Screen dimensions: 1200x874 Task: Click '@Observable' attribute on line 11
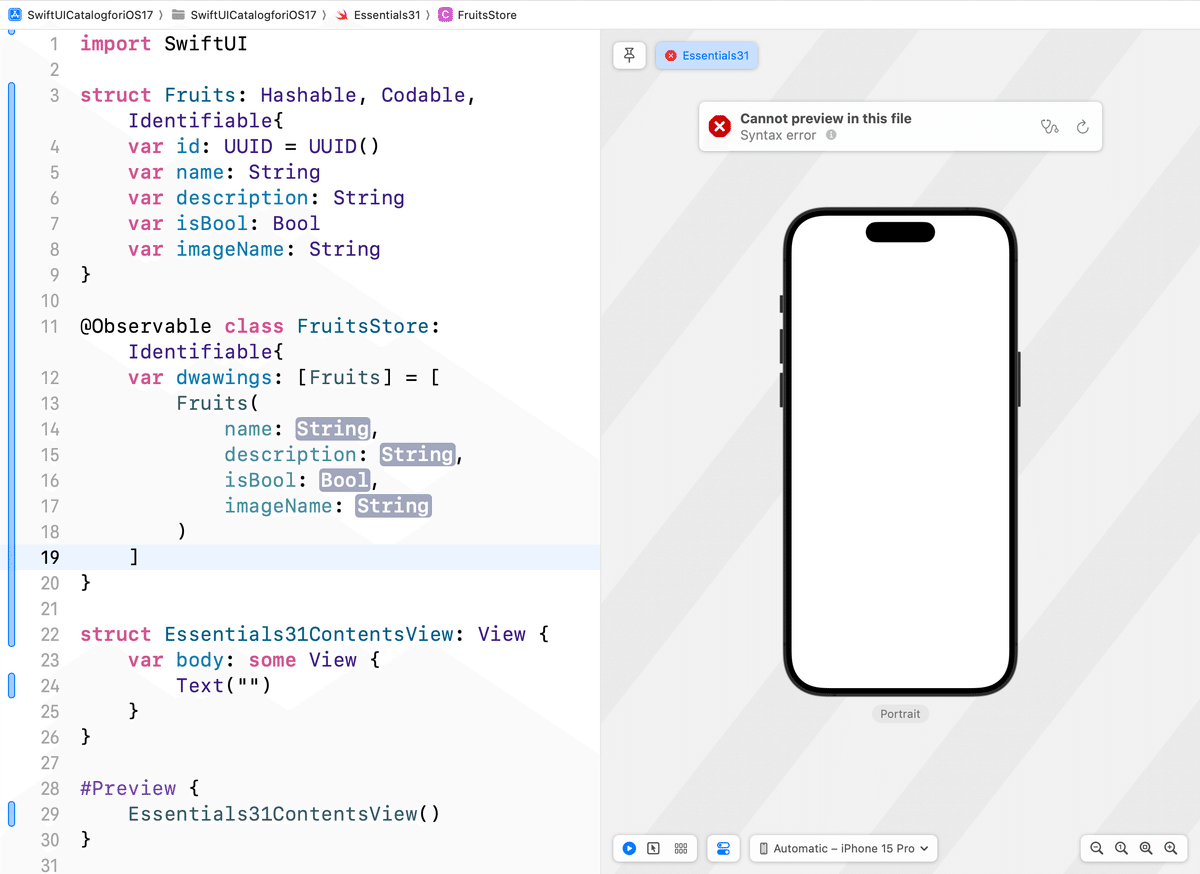[x=146, y=326]
